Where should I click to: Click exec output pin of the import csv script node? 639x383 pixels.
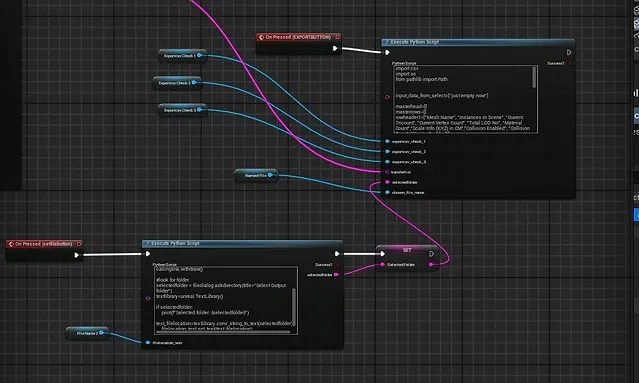[x=569, y=53]
